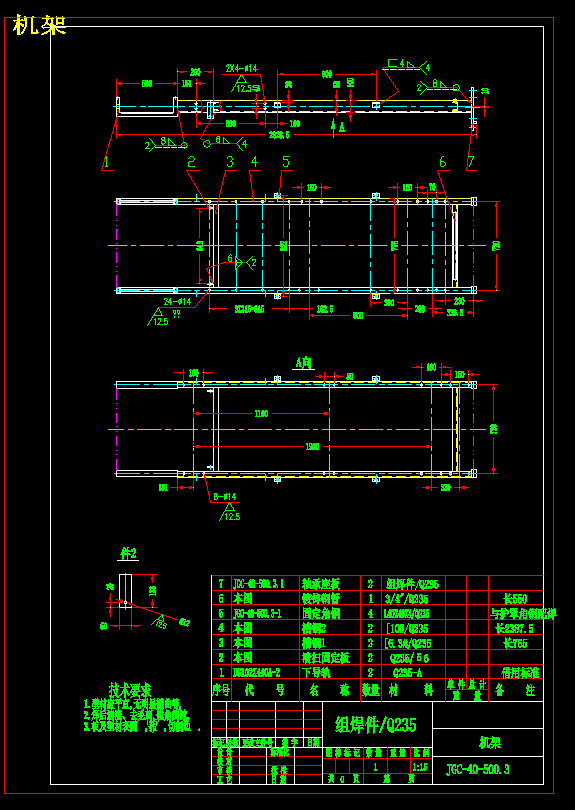Click the 技术要求 heading
This screenshot has width=575, height=810.
pos(130,689)
